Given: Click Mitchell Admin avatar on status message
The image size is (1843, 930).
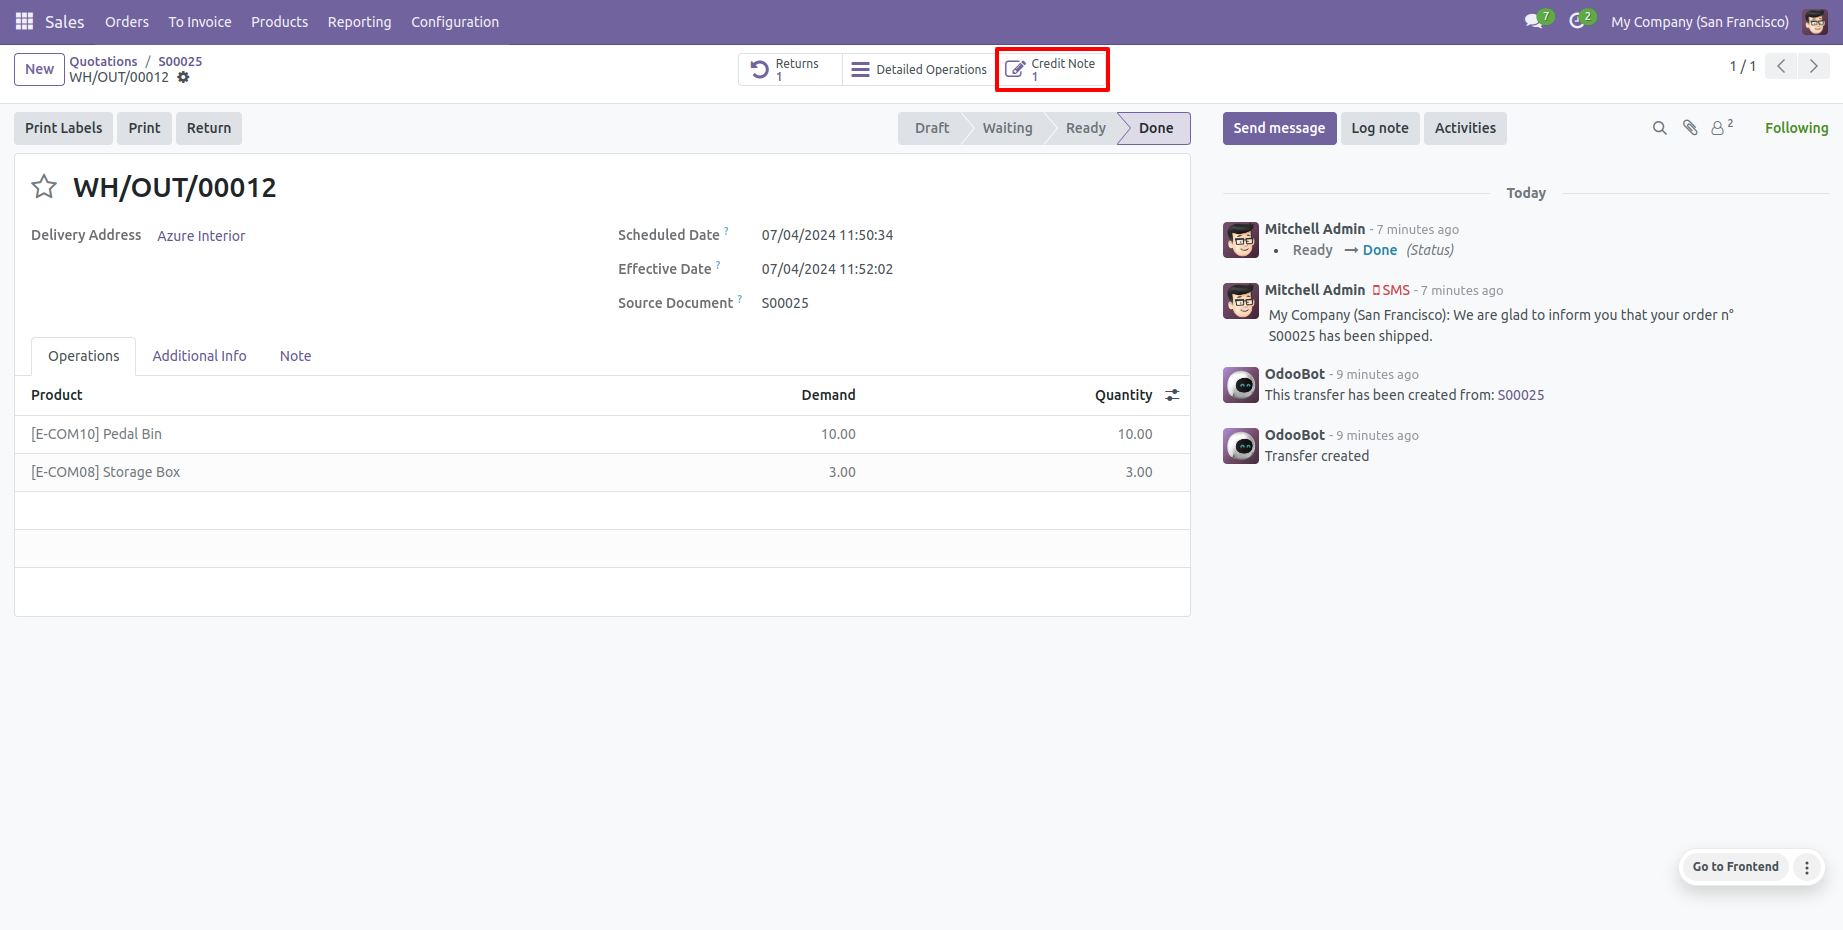Looking at the screenshot, I should tap(1241, 240).
